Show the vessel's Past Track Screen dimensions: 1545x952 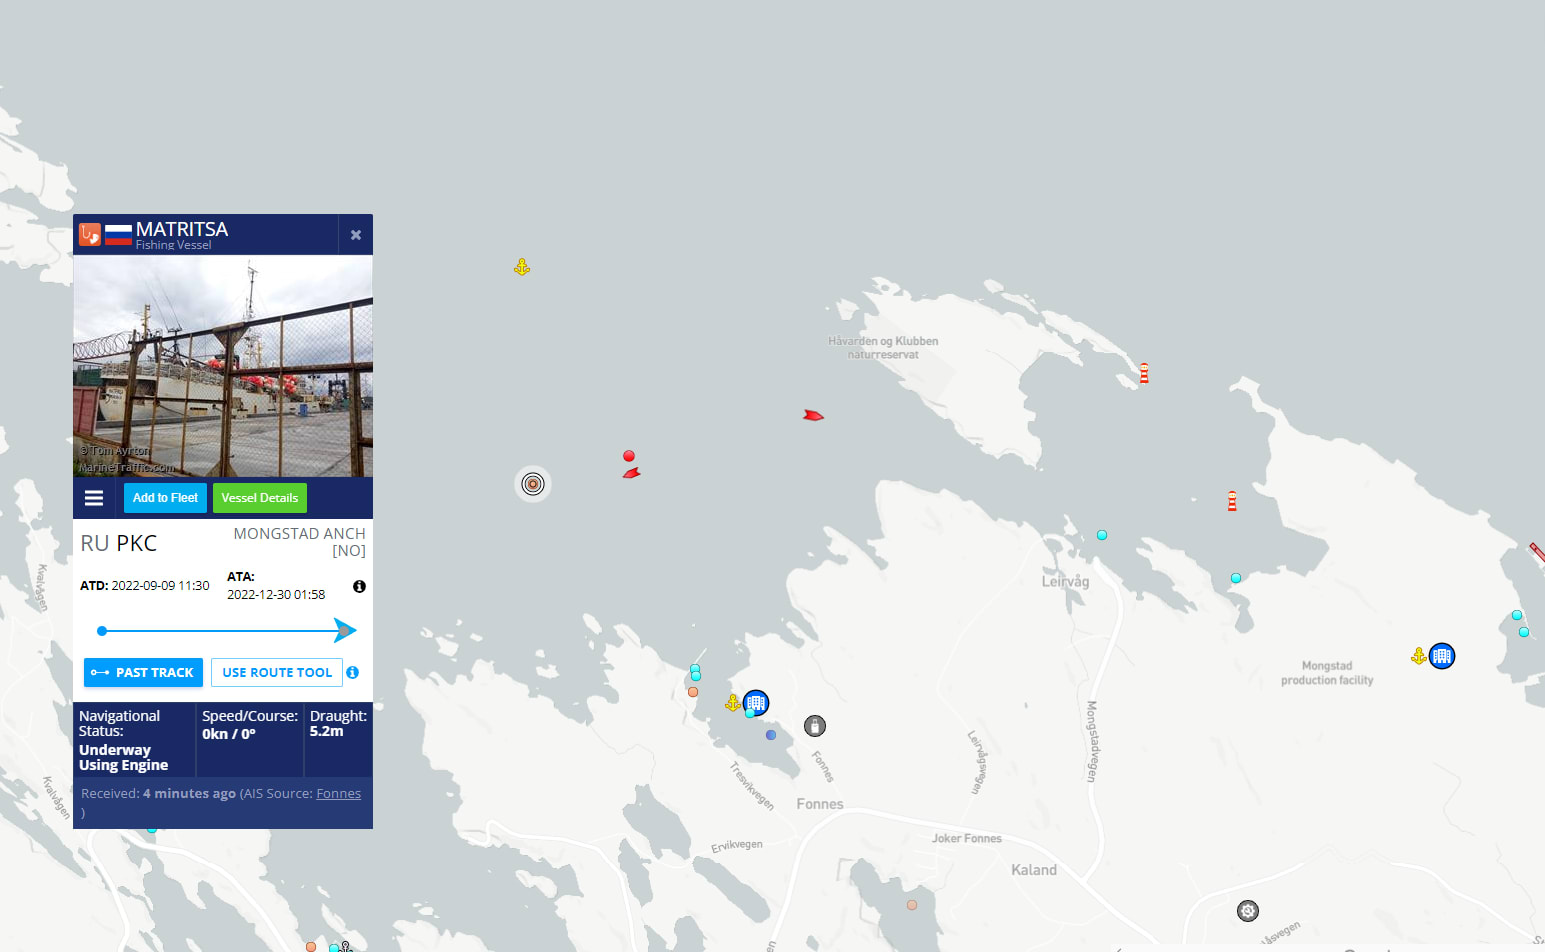click(143, 672)
